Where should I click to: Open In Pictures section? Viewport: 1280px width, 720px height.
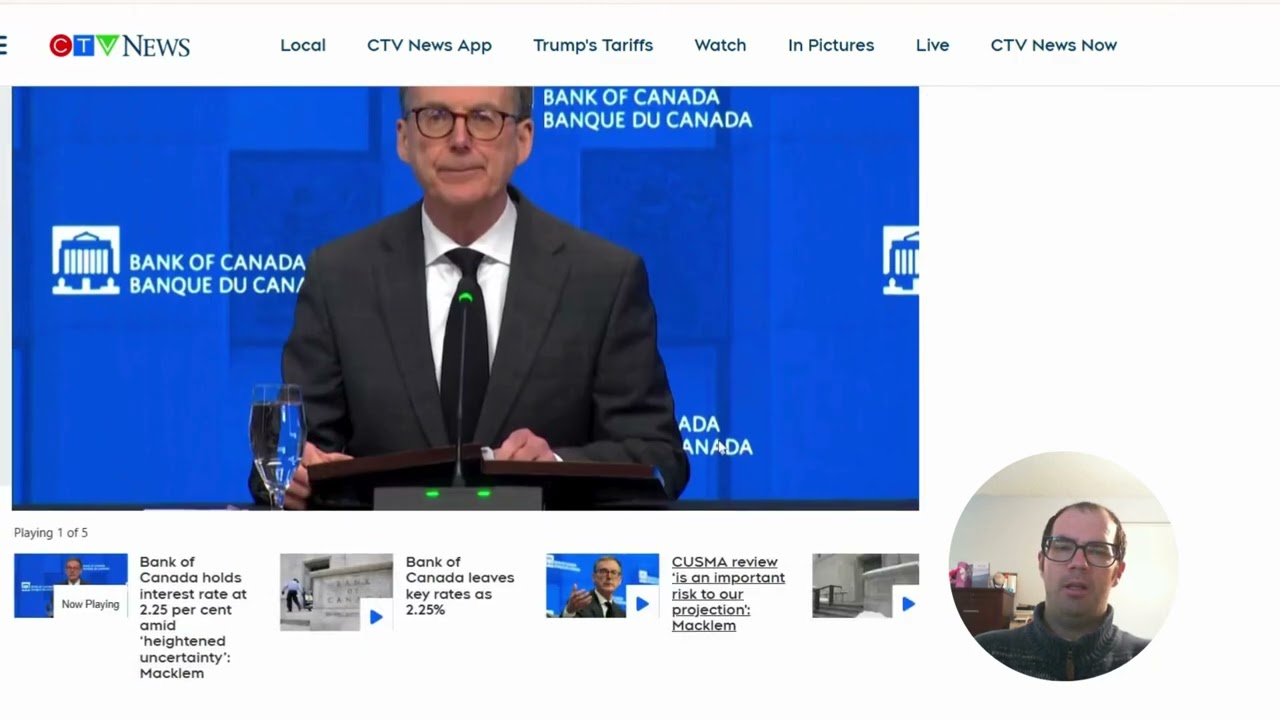pos(831,45)
